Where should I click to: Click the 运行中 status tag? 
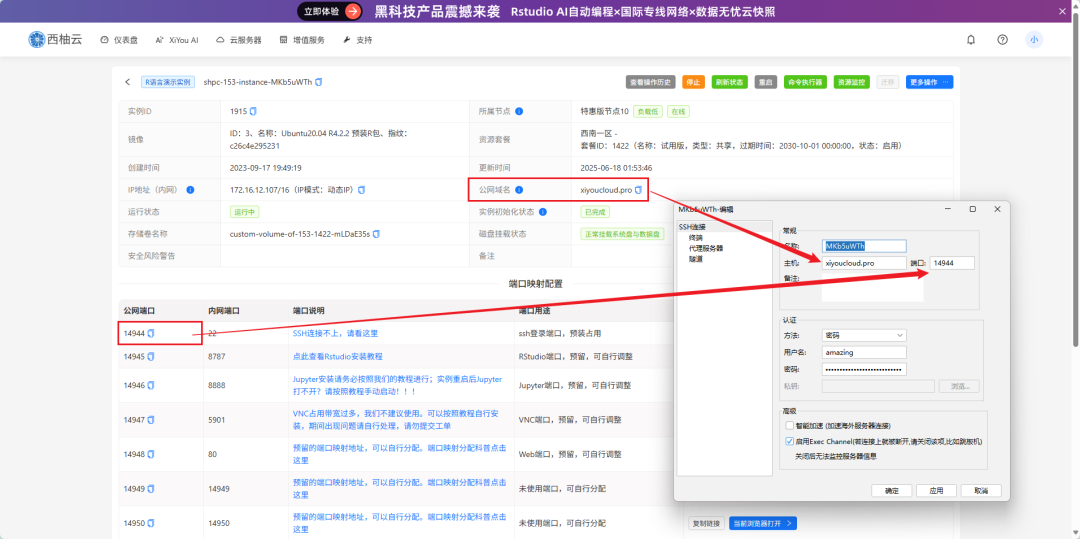(x=244, y=212)
